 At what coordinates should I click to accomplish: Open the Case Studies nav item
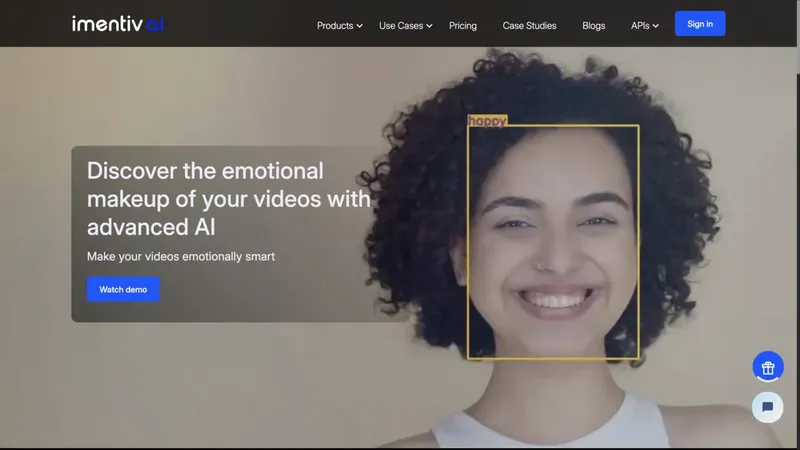pyautogui.click(x=529, y=26)
